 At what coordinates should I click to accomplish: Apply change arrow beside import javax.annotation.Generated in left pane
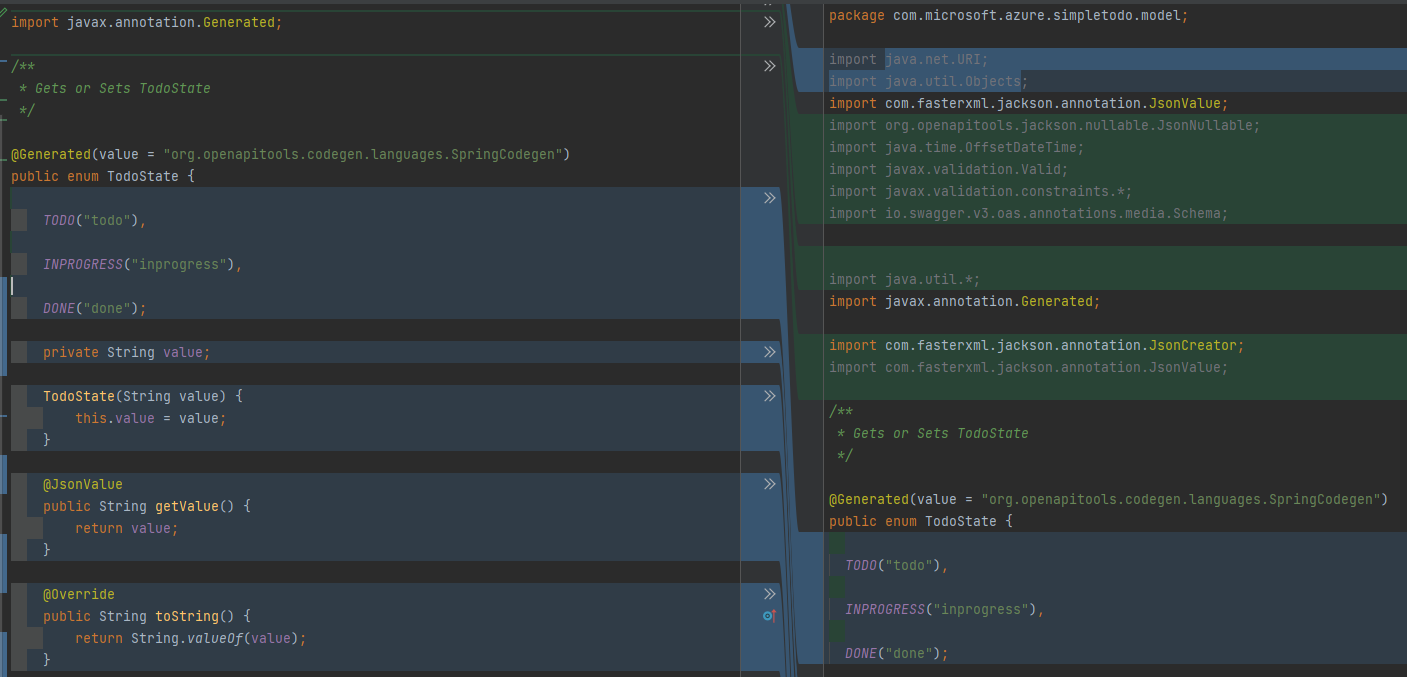769,22
